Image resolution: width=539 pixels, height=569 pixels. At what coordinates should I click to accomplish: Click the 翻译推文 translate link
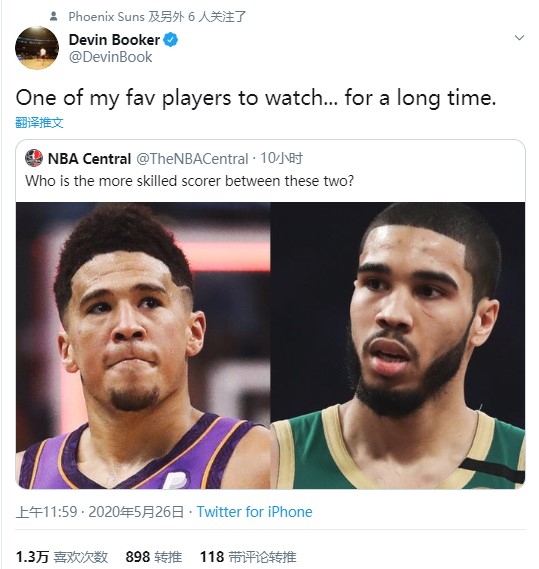point(39,122)
